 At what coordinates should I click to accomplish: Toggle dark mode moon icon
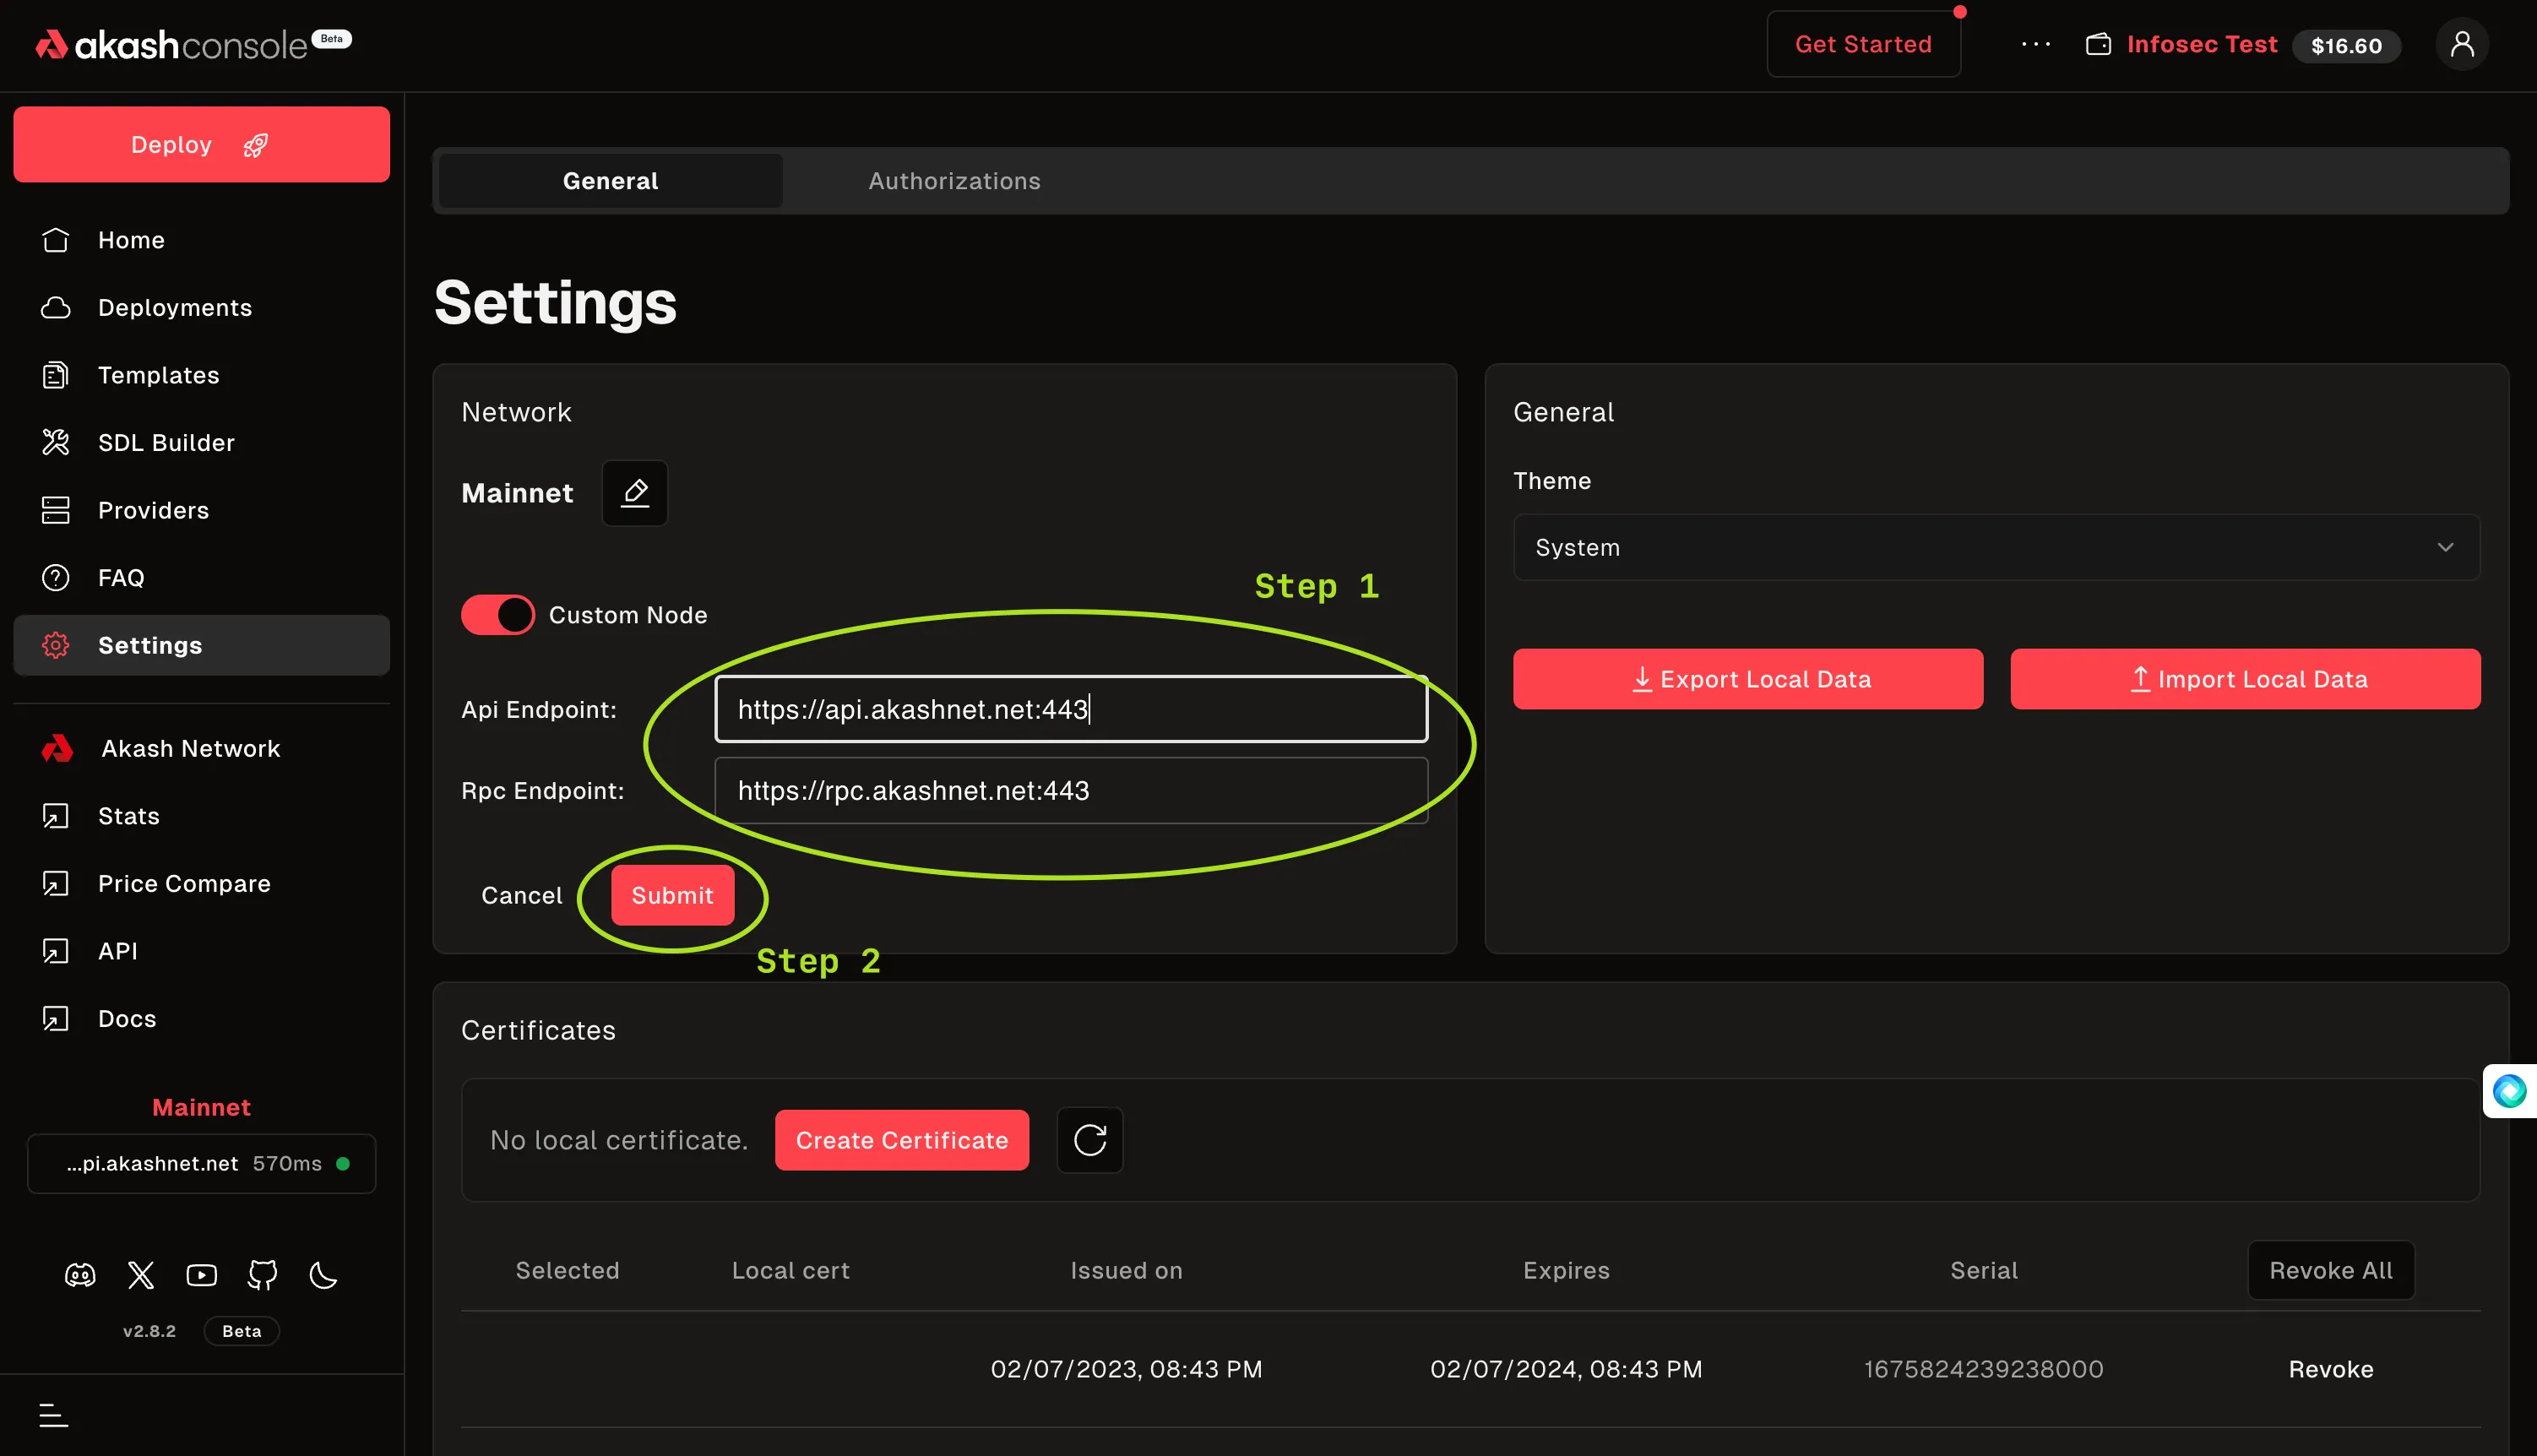click(323, 1275)
